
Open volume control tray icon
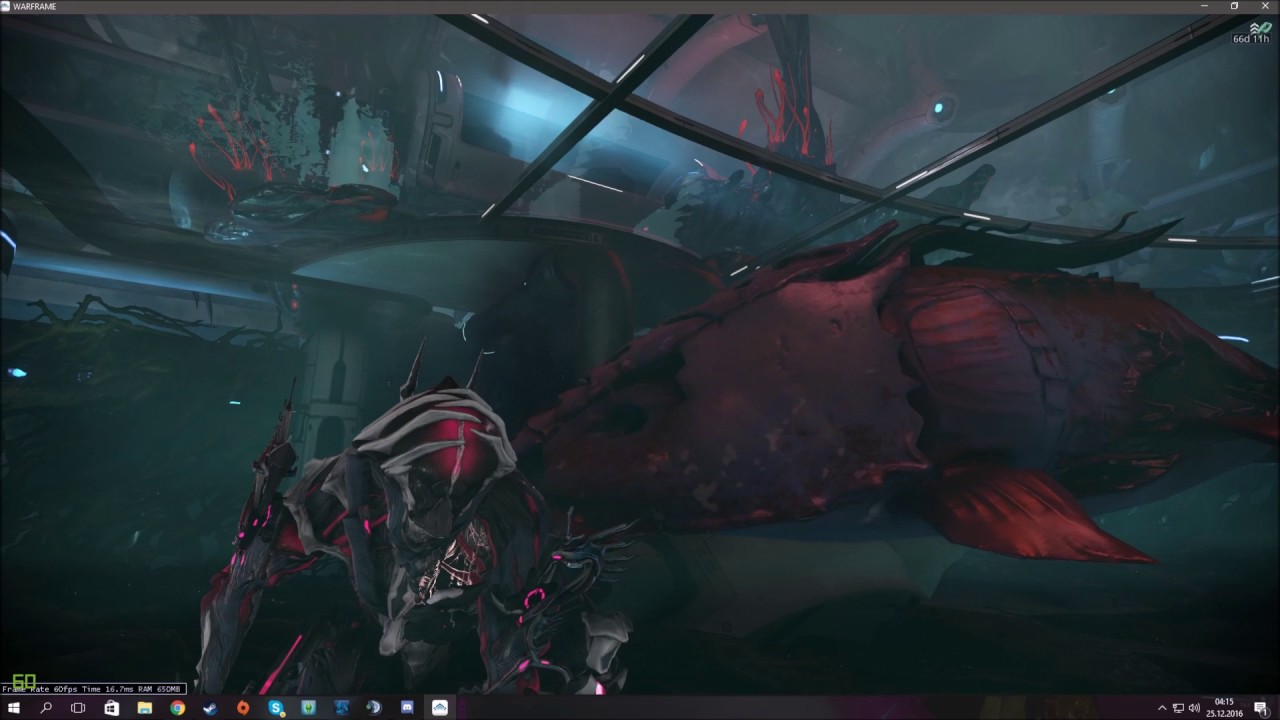pyautogui.click(x=1194, y=708)
